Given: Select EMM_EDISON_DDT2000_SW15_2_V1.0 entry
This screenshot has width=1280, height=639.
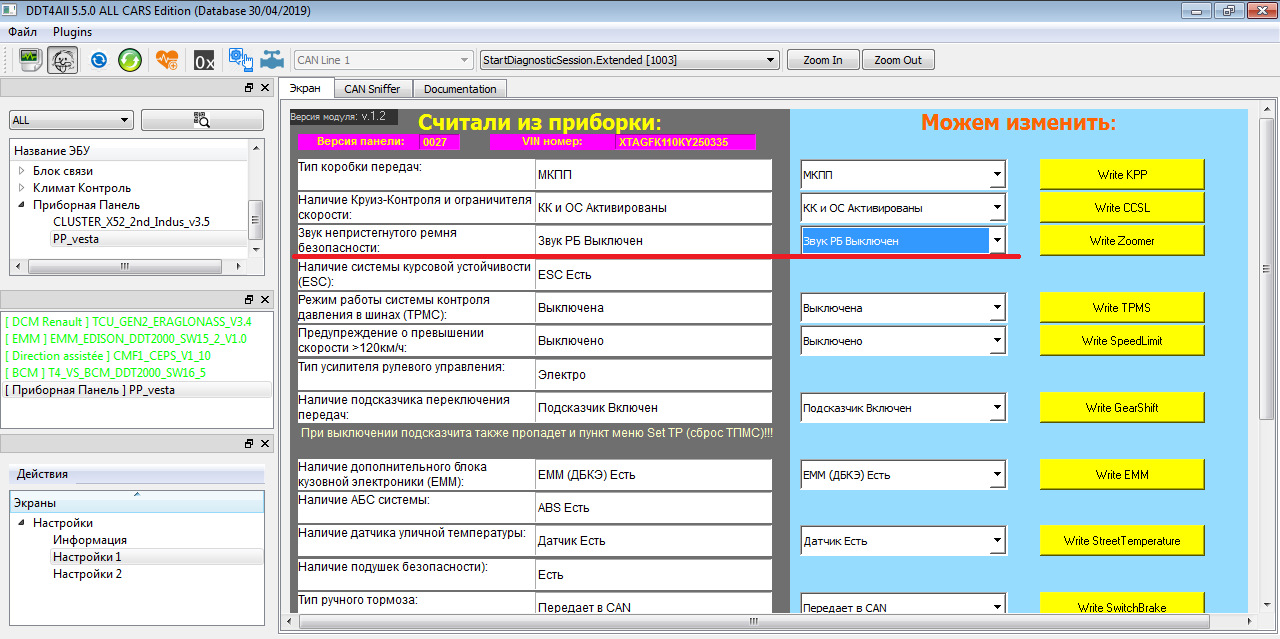Looking at the screenshot, I should click(125, 338).
